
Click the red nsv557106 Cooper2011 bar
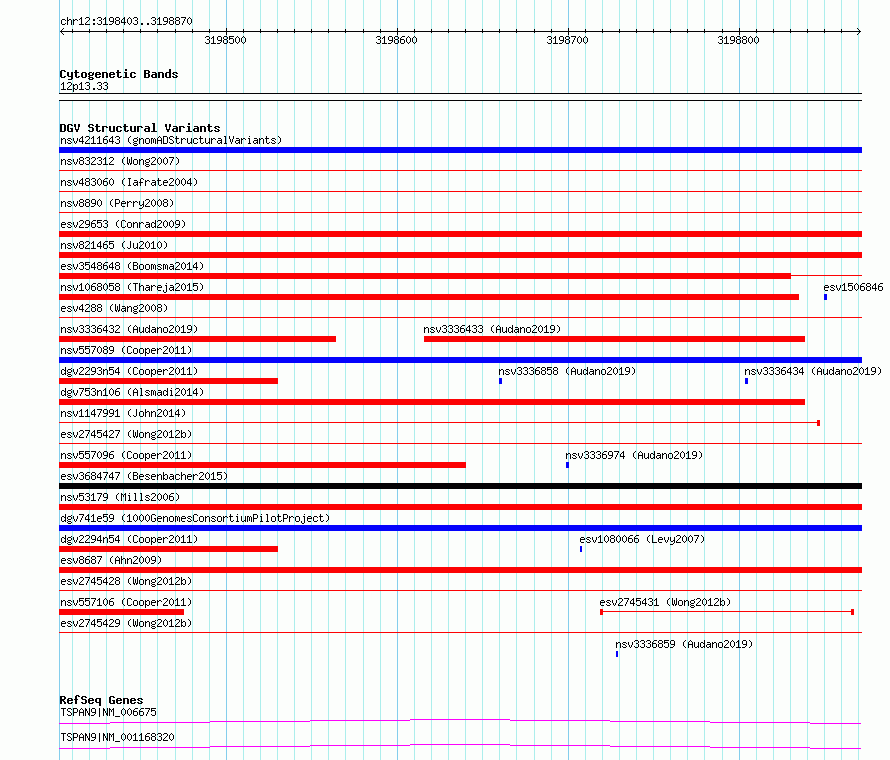click(x=121, y=612)
